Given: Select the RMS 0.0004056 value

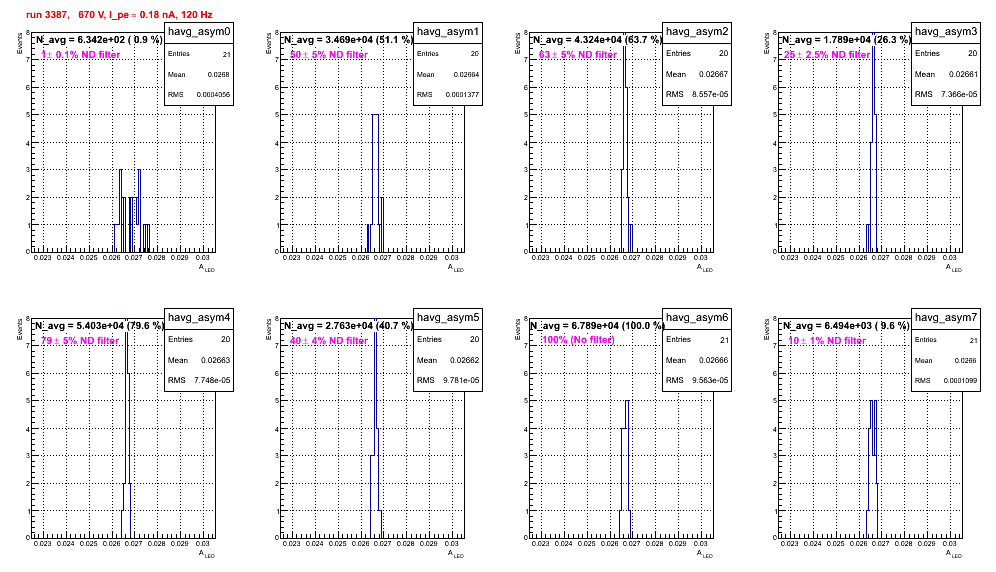Looking at the screenshot, I should click(213, 95).
